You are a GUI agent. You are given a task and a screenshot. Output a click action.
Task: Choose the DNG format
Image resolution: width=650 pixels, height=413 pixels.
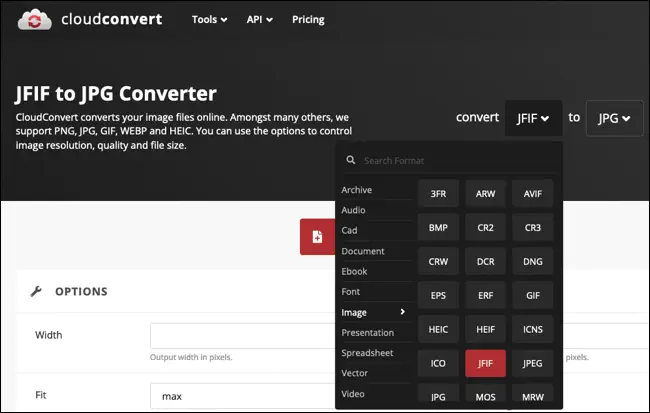(533, 262)
